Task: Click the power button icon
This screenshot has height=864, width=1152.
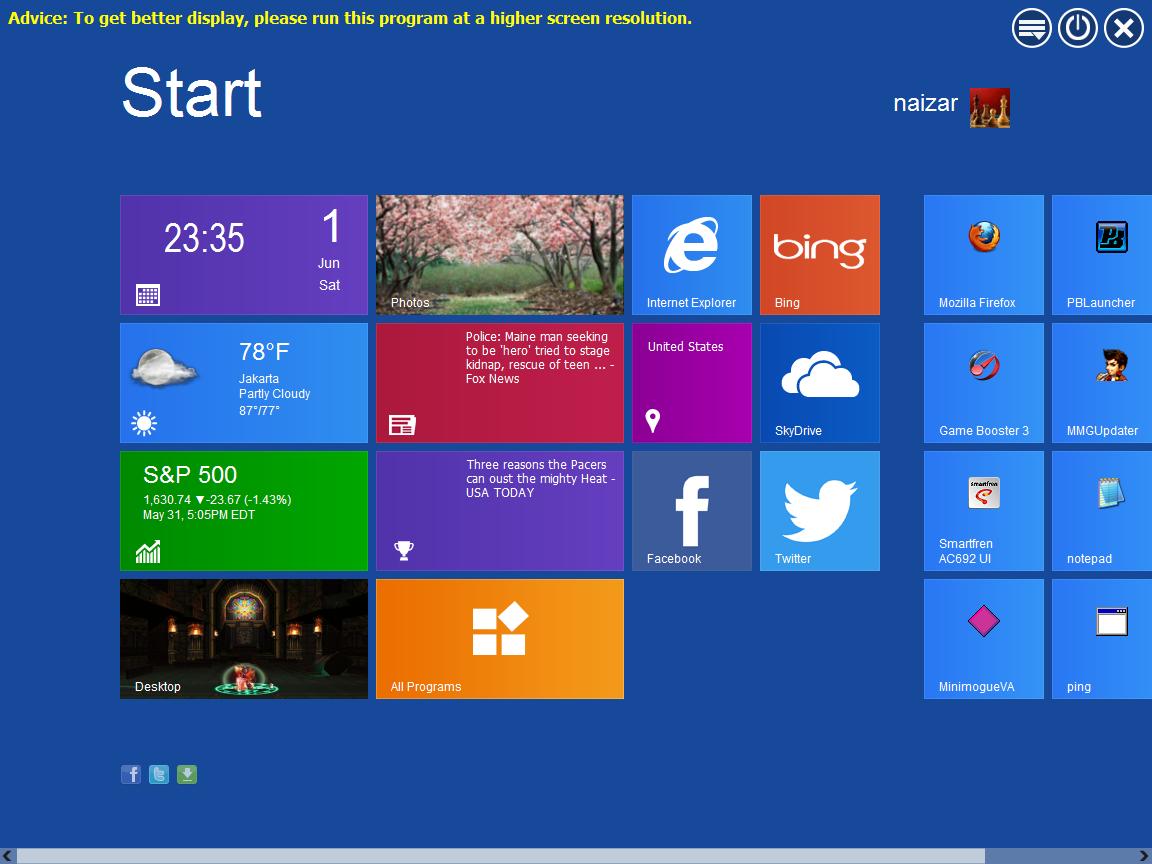Action: tap(1078, 28)
